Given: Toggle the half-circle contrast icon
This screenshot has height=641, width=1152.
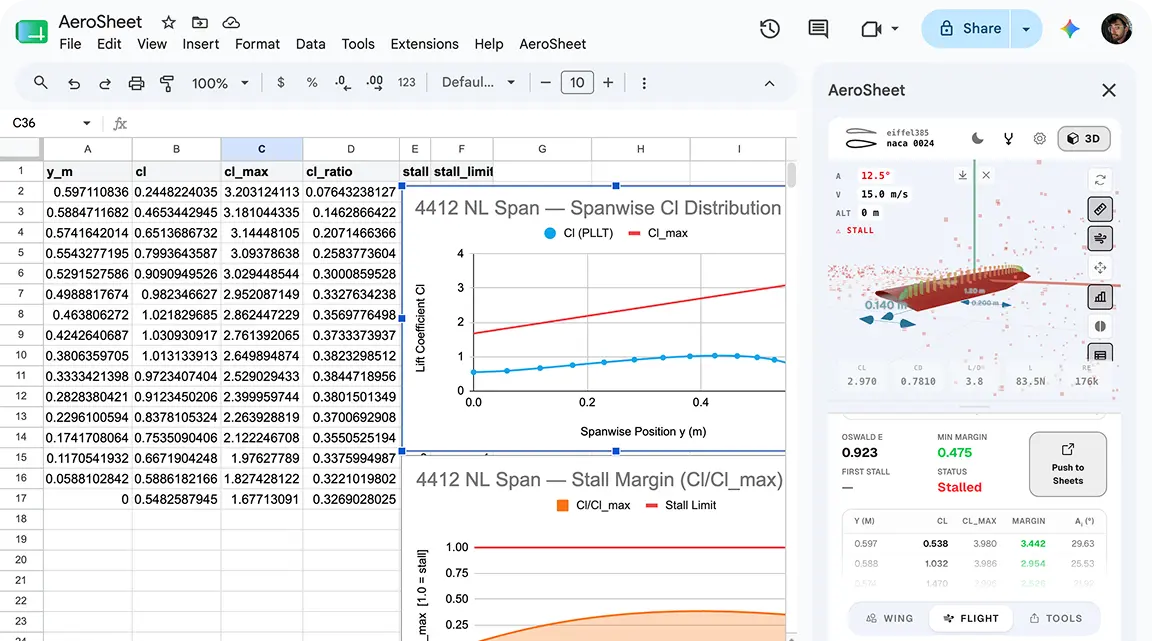Looking at the screenshot, I should [1100, 326].
